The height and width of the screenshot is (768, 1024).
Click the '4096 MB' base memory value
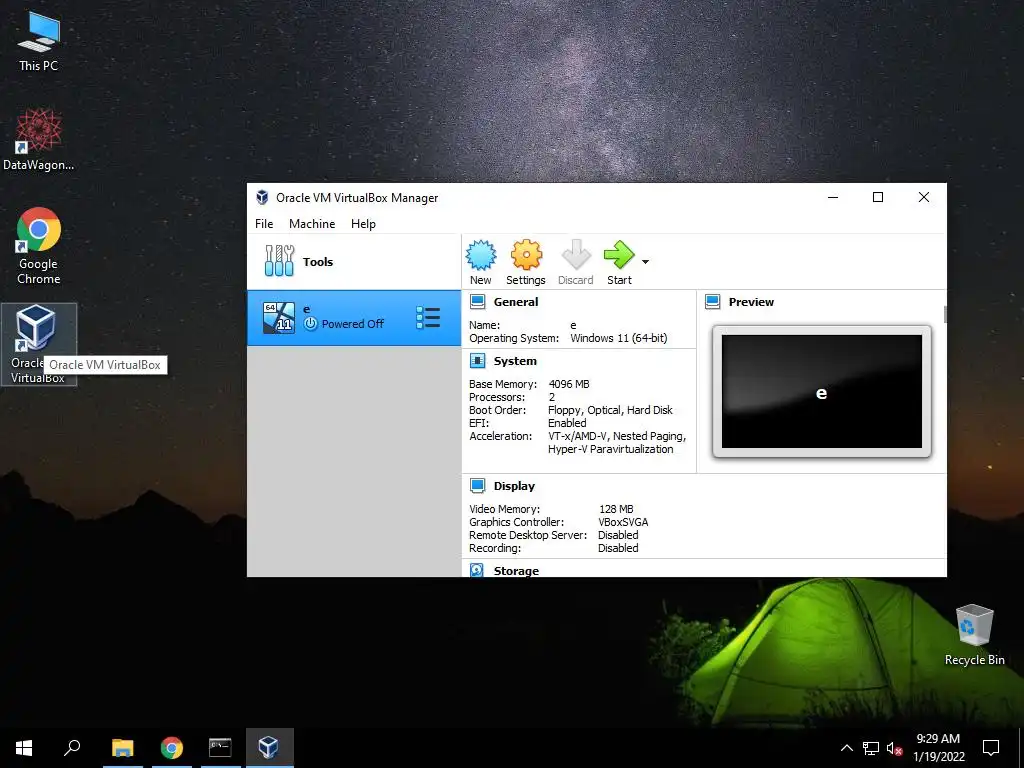[569, 384]
